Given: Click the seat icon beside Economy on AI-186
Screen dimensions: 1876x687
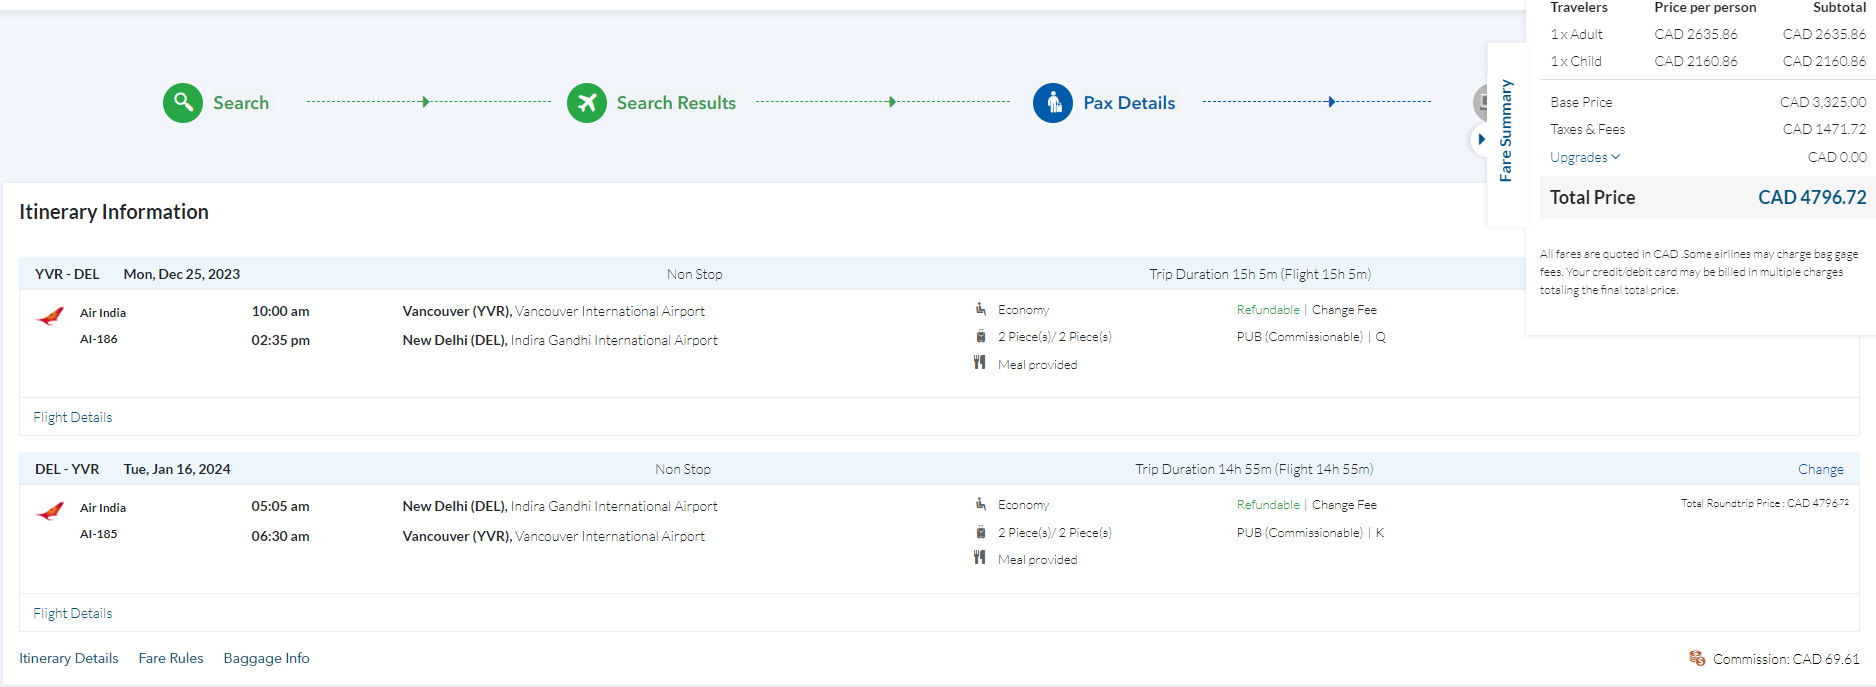Looking at the screenshot, I should tap(980, 309).
